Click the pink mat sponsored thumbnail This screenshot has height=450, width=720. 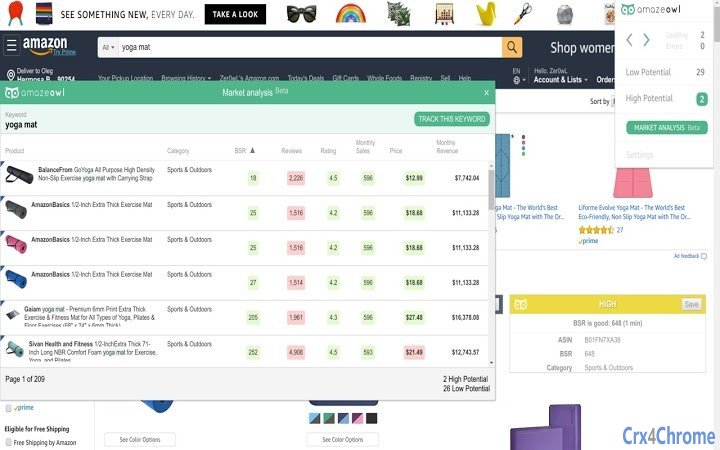point(633,182)
